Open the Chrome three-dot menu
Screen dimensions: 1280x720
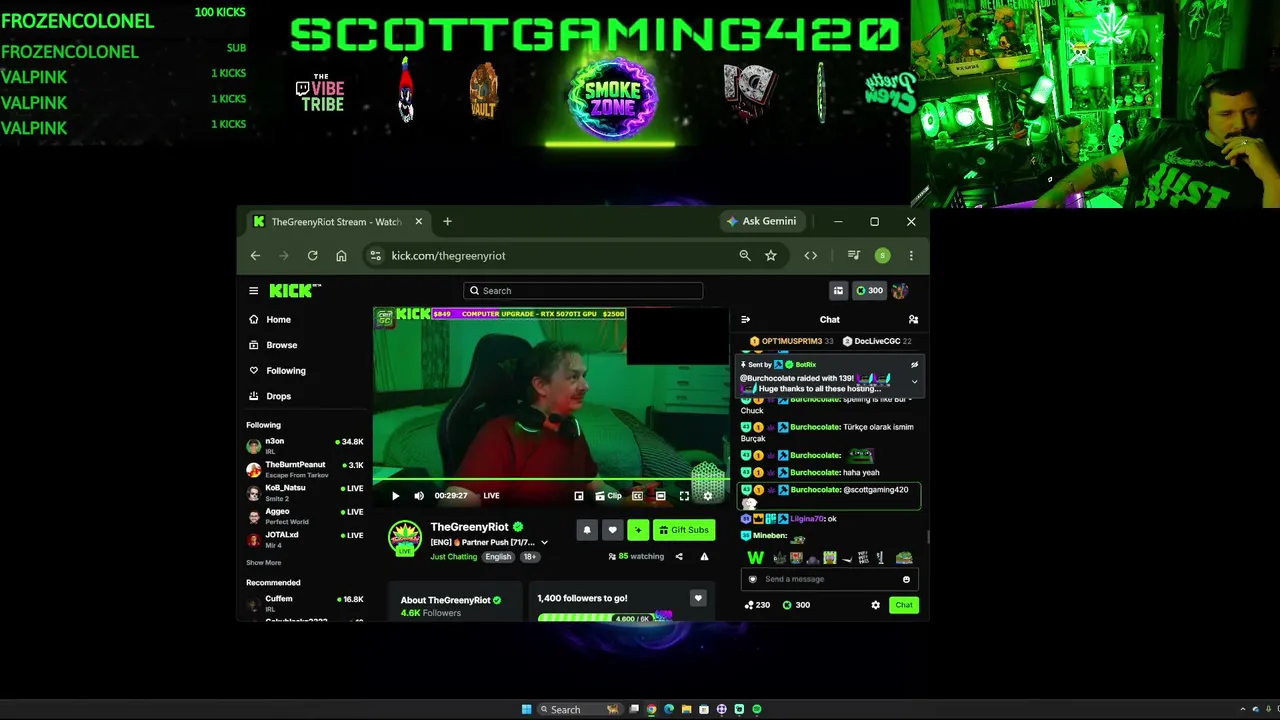click(911, 256)
